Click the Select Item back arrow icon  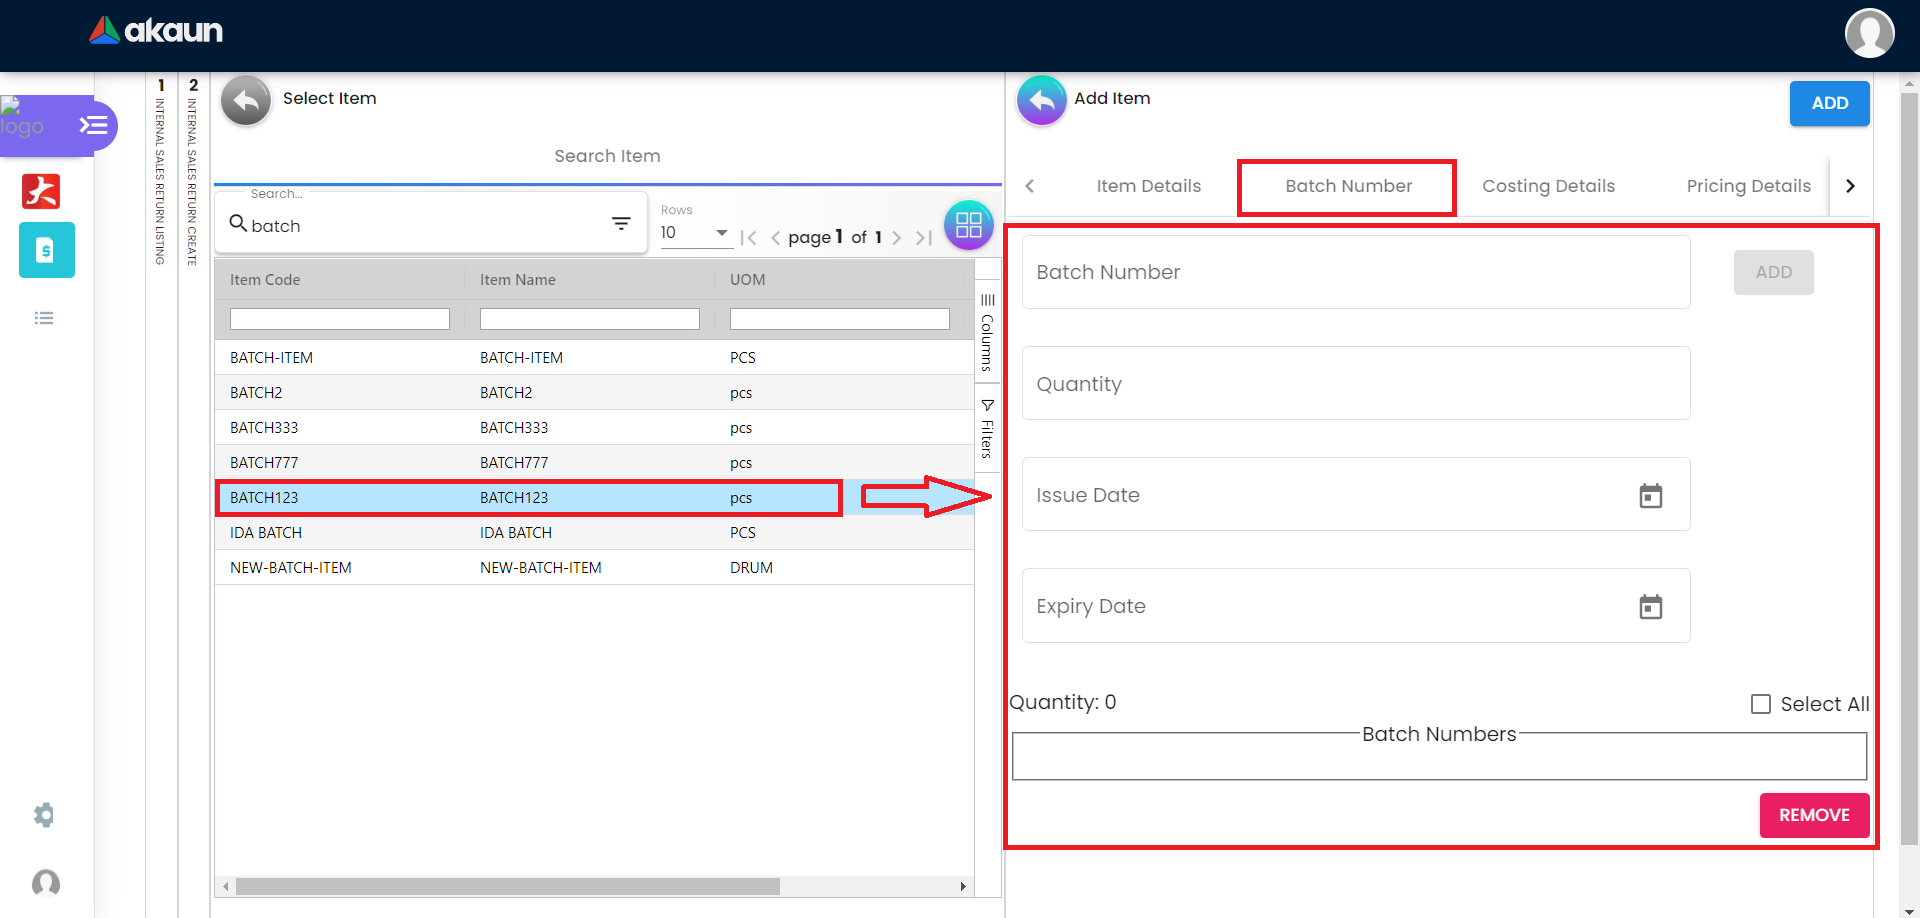(x=246, y=100)
